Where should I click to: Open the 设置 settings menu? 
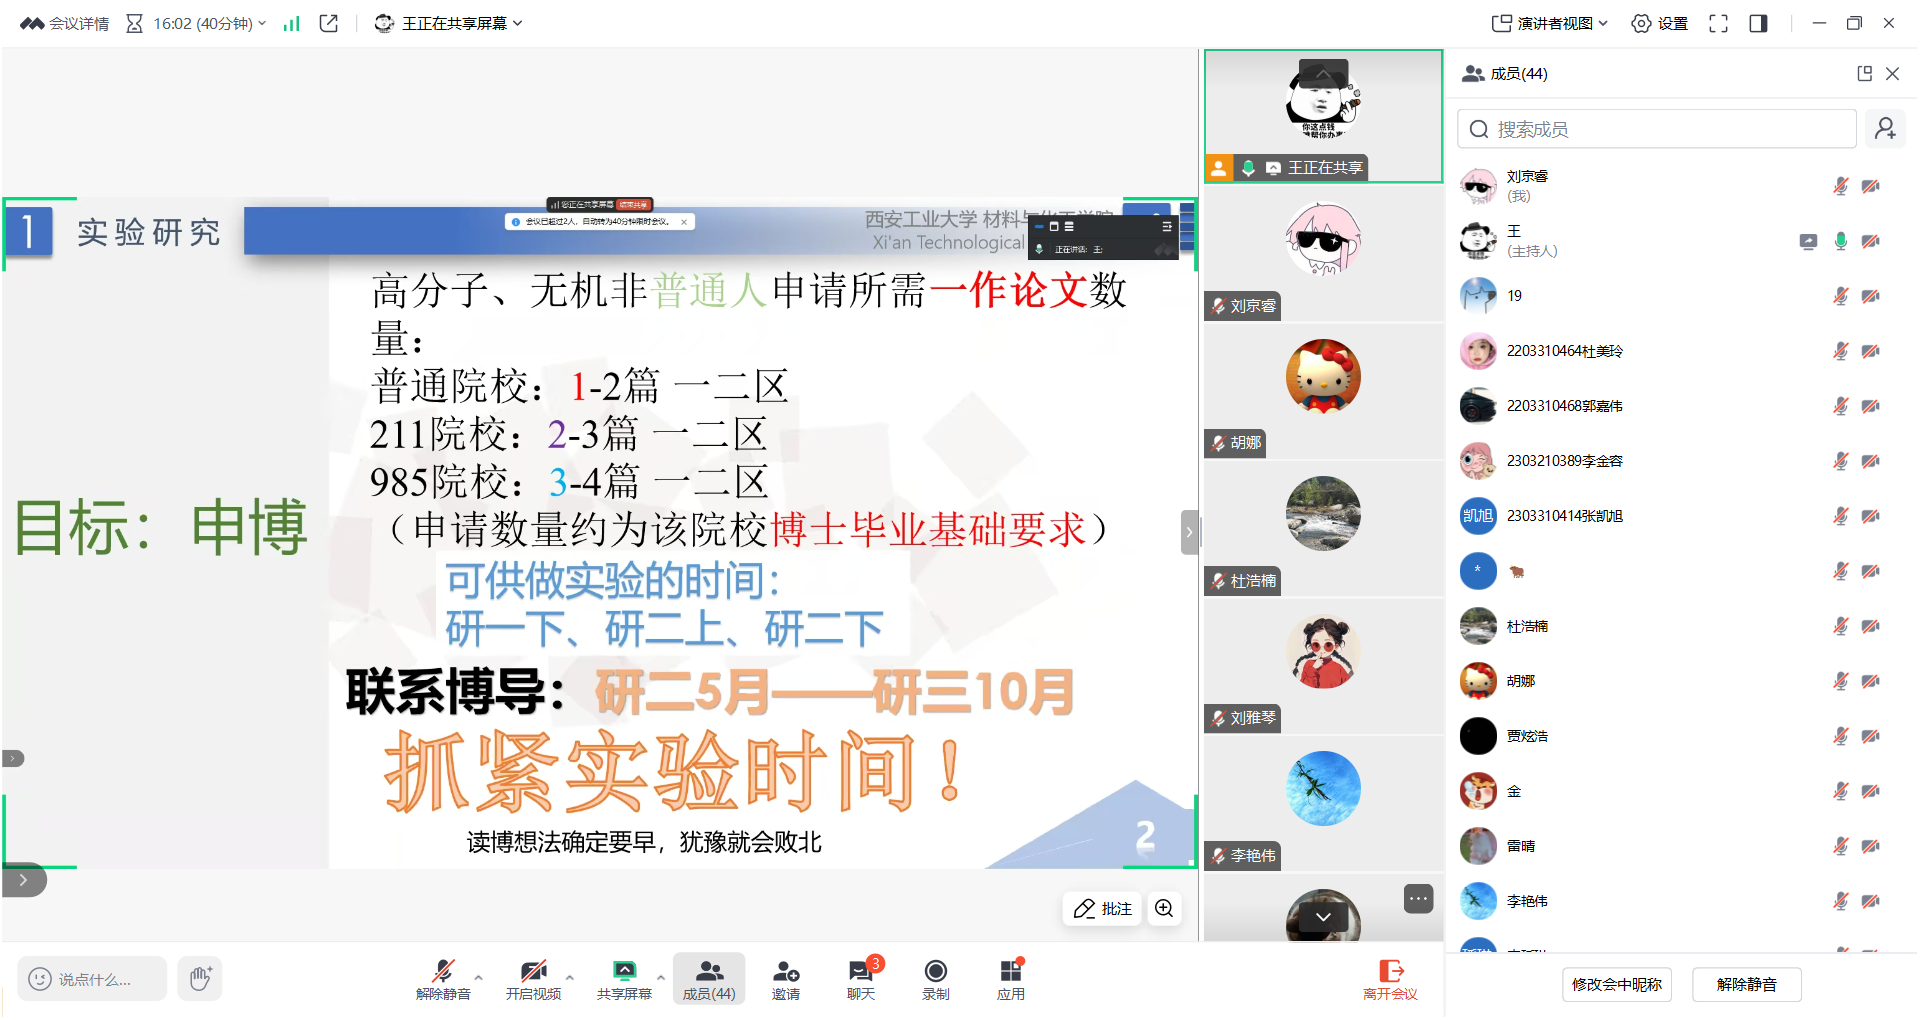click(1660, 23)
